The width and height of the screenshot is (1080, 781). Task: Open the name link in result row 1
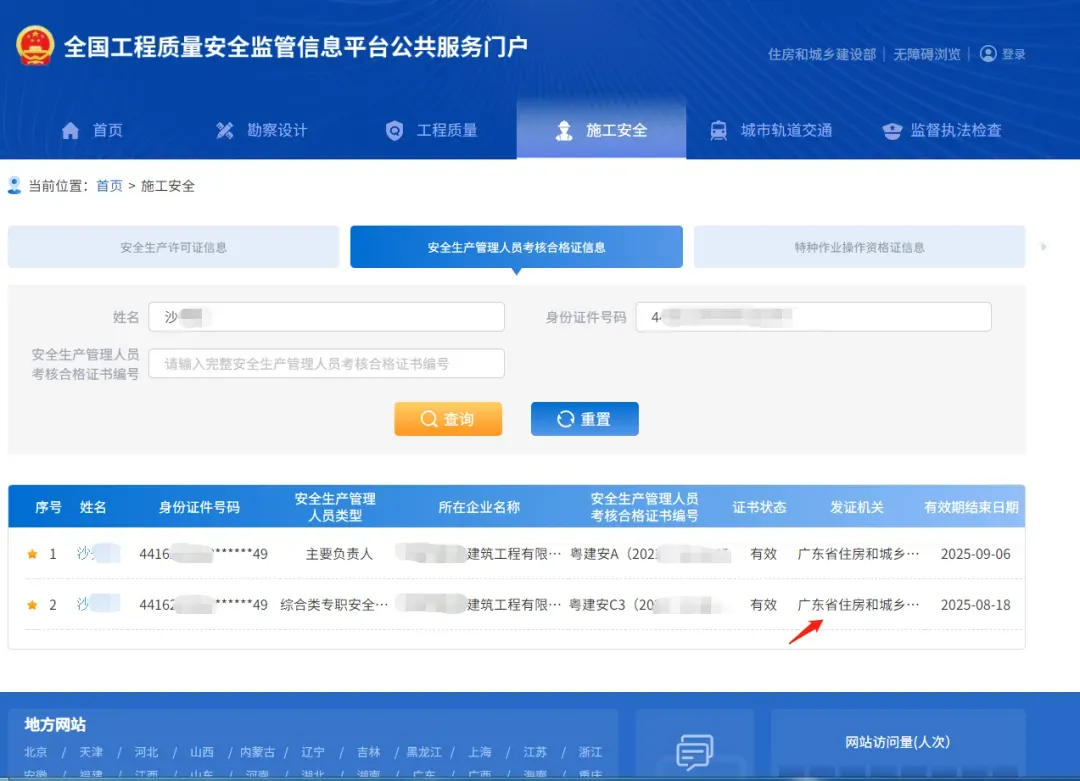[97, 553]
